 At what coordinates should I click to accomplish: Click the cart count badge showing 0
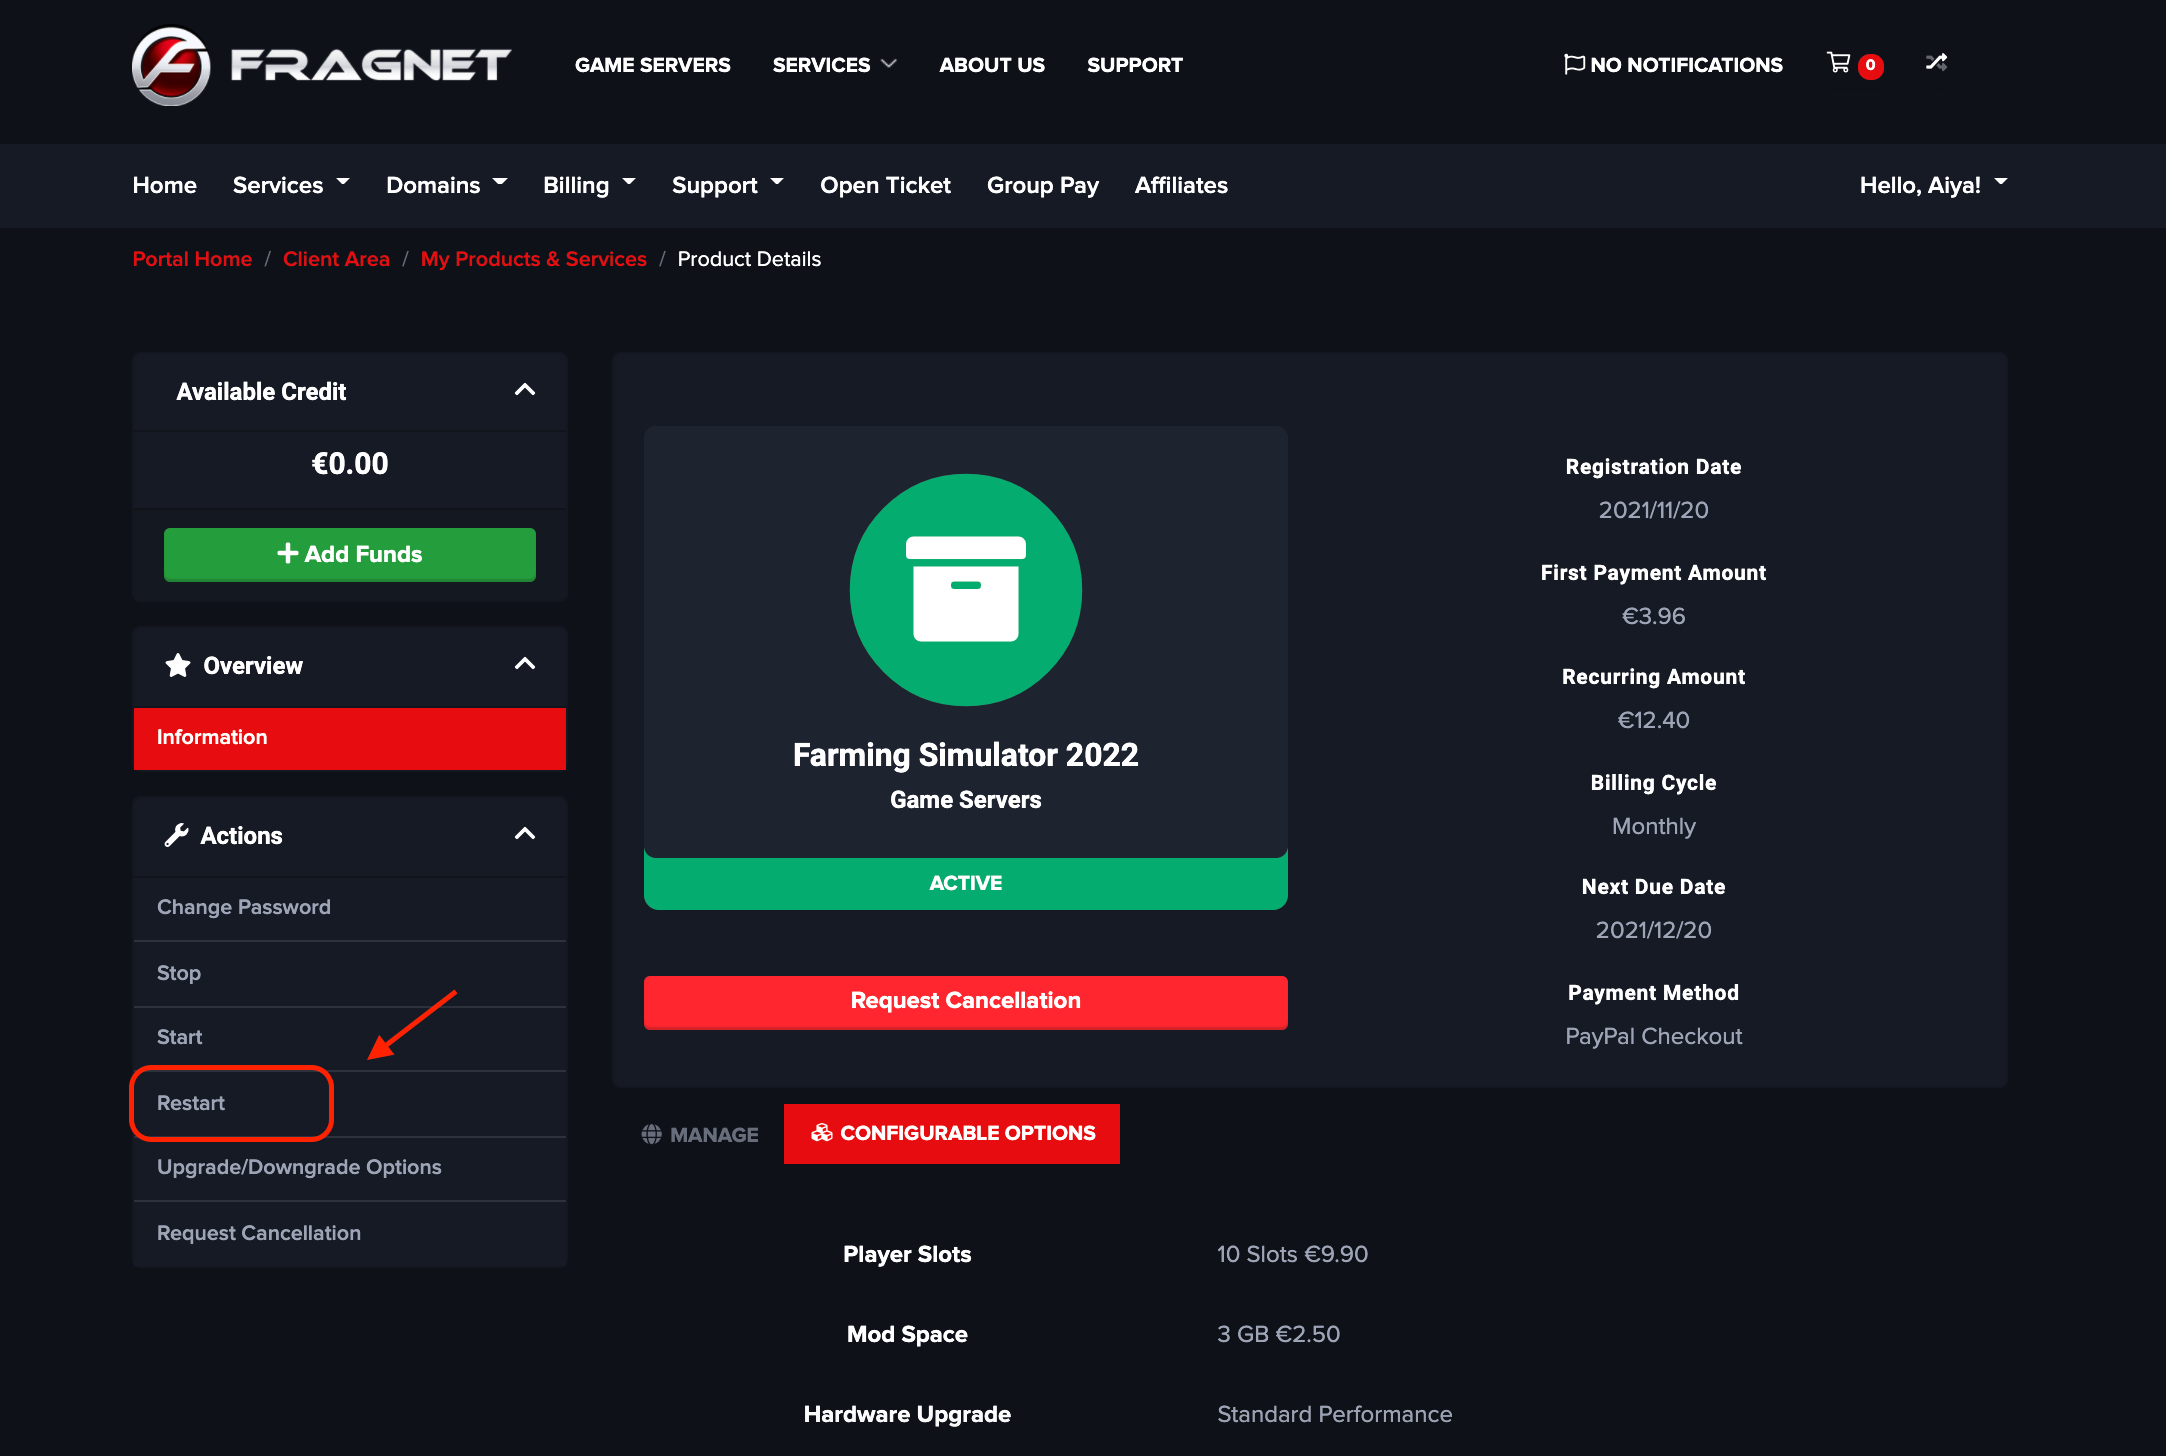tap(1870, 66)
